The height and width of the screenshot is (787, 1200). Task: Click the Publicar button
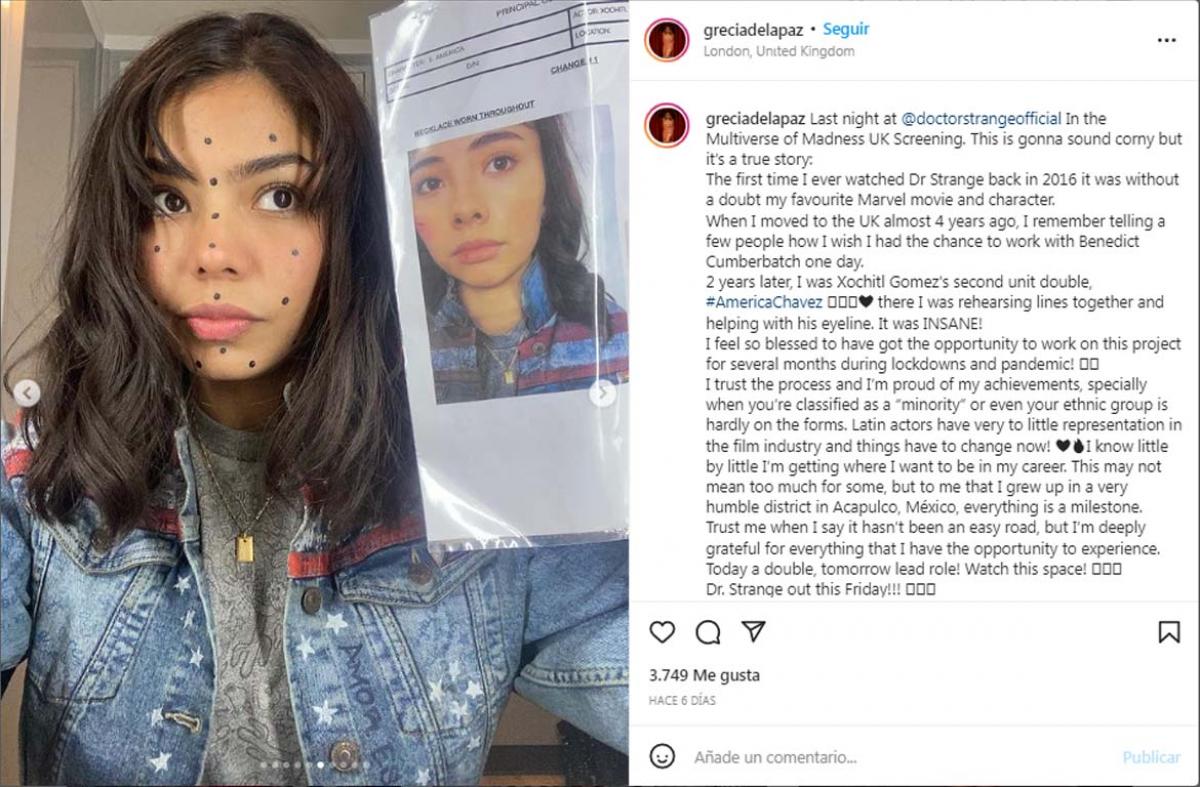[x=1151, y=757]
